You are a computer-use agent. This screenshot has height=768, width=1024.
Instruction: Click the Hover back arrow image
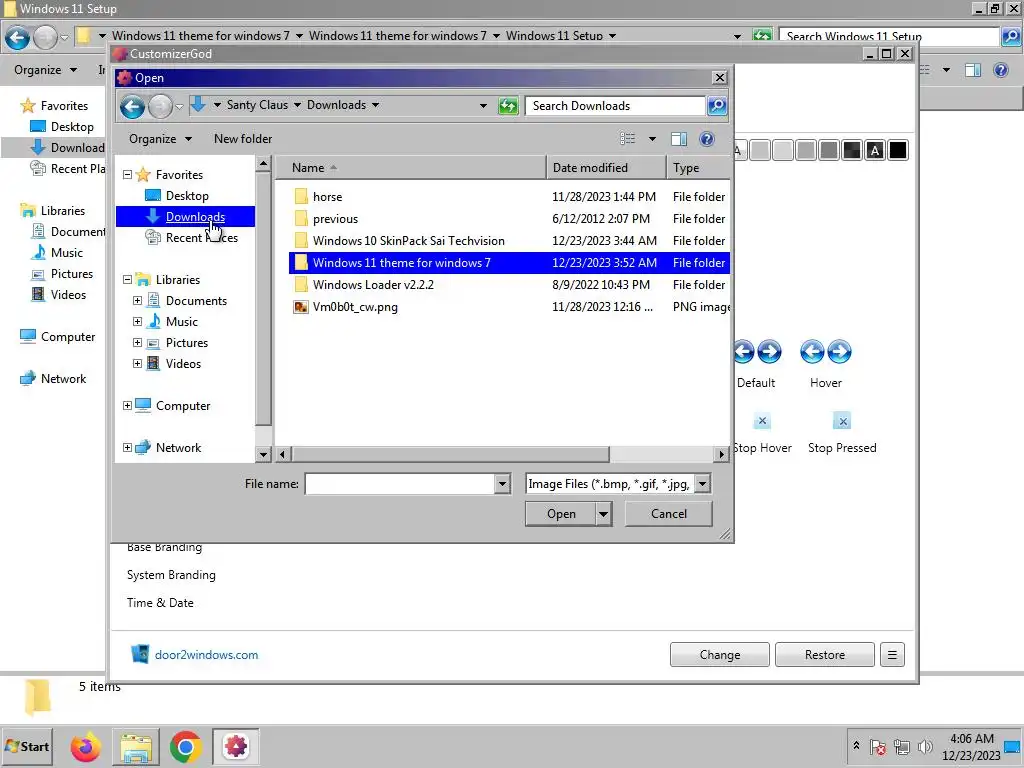point(812,352)
